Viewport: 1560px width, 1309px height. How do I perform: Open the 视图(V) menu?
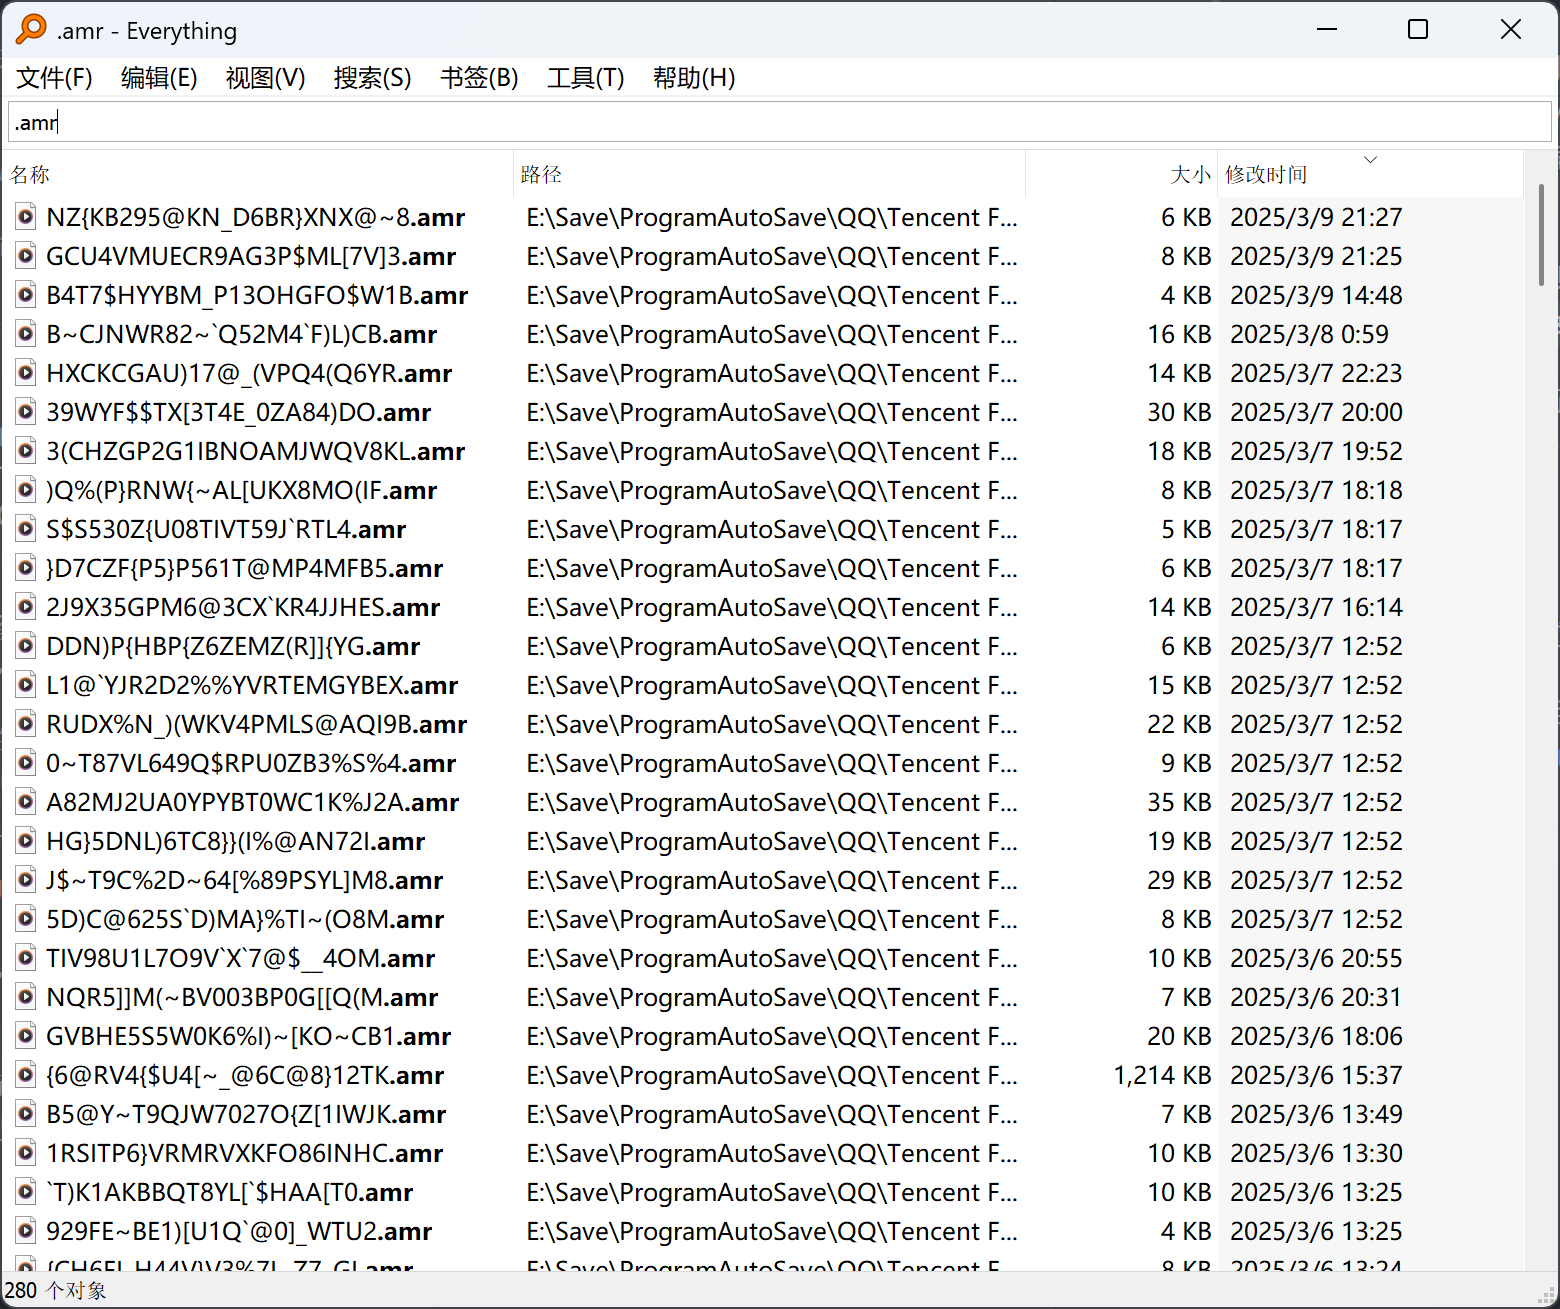click(265, 78)
